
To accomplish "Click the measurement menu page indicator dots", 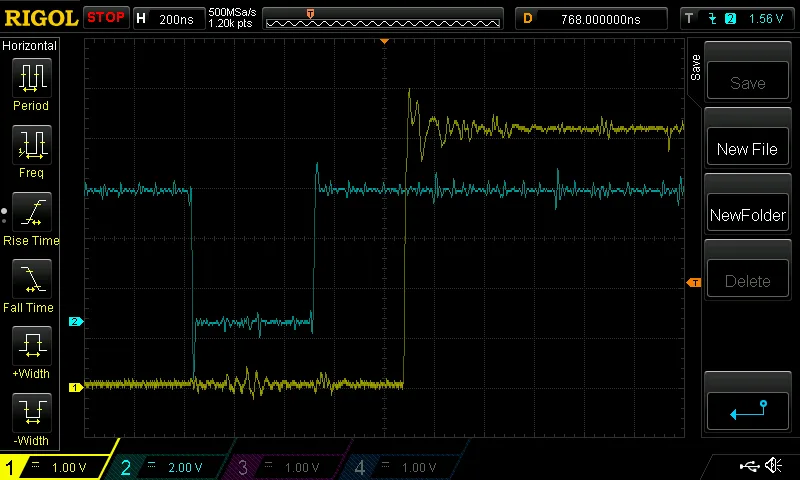I will [x=4, y=216].
